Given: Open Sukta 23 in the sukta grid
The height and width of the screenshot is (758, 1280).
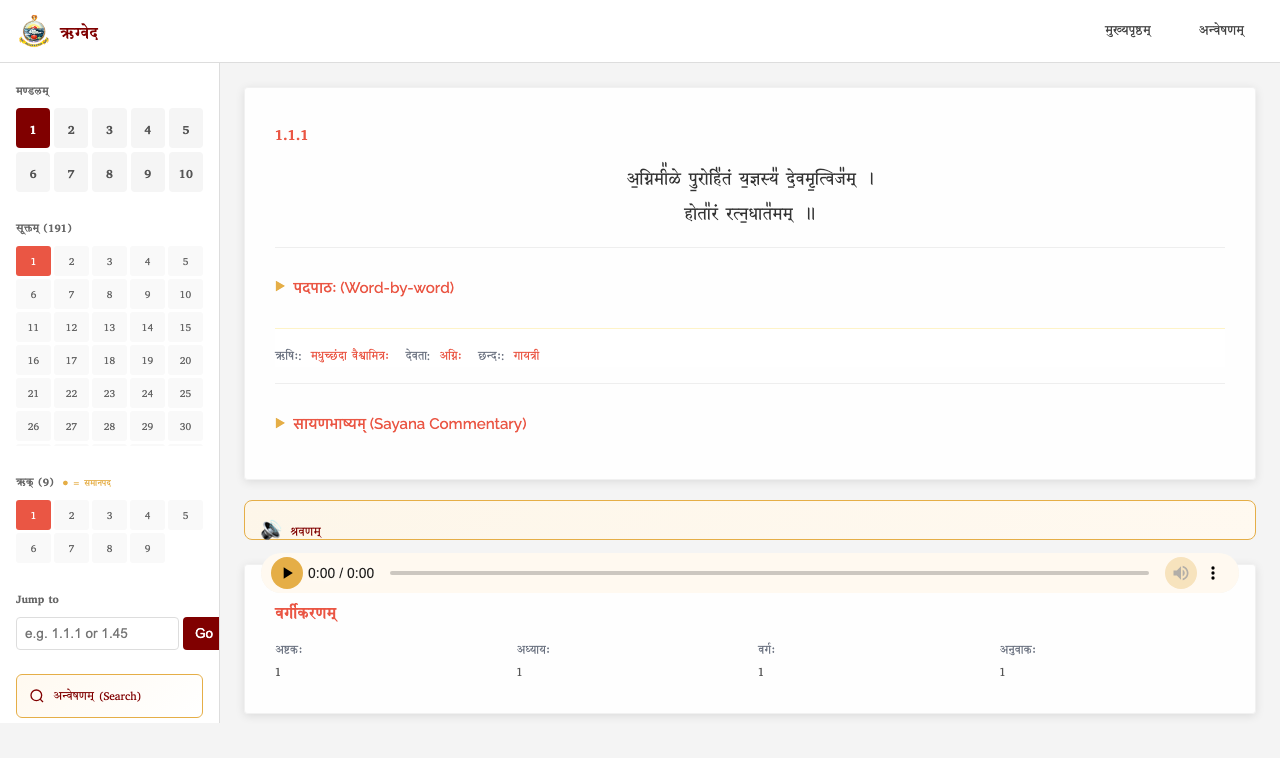Looking at the screenshot, I should (109, 393).
